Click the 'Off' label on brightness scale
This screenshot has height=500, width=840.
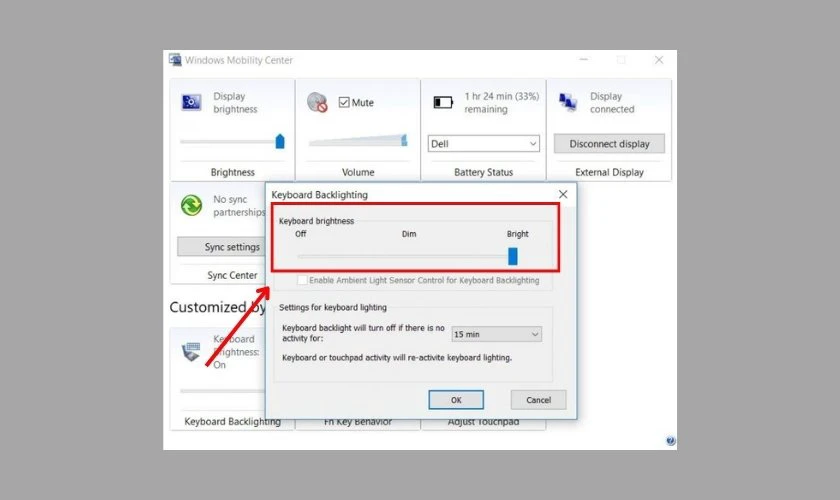(x=301, y=234)
